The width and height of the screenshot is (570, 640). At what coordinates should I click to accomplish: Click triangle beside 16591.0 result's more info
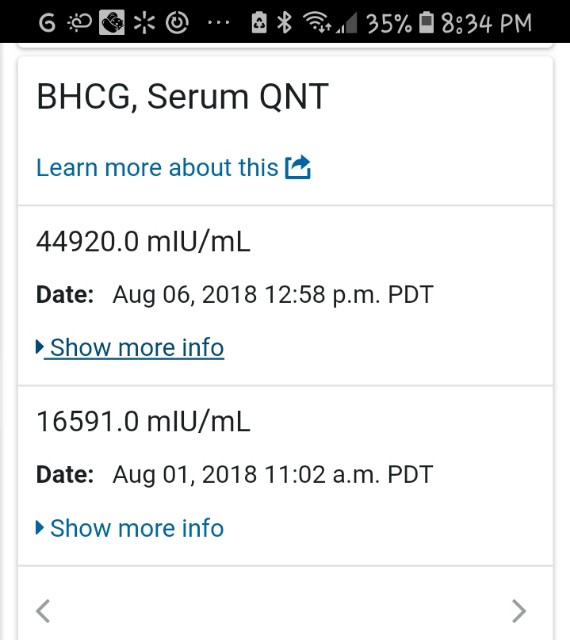(40, 528)
